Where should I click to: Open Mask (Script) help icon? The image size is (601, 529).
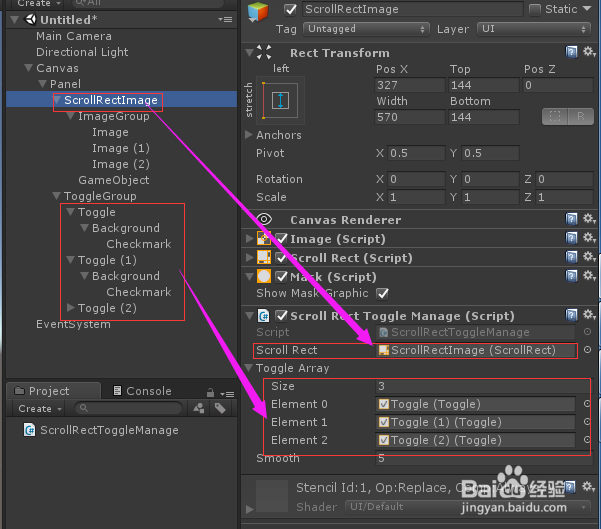(x=571, y=276)
